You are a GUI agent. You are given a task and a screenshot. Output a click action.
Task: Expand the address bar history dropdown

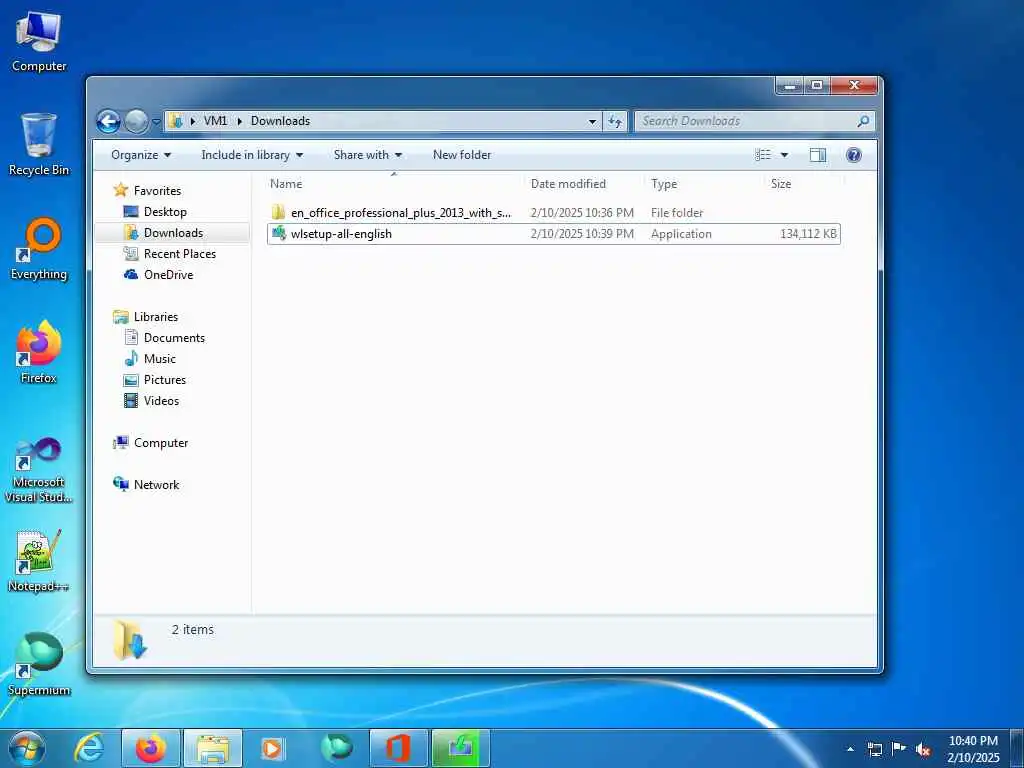(592, 121)
